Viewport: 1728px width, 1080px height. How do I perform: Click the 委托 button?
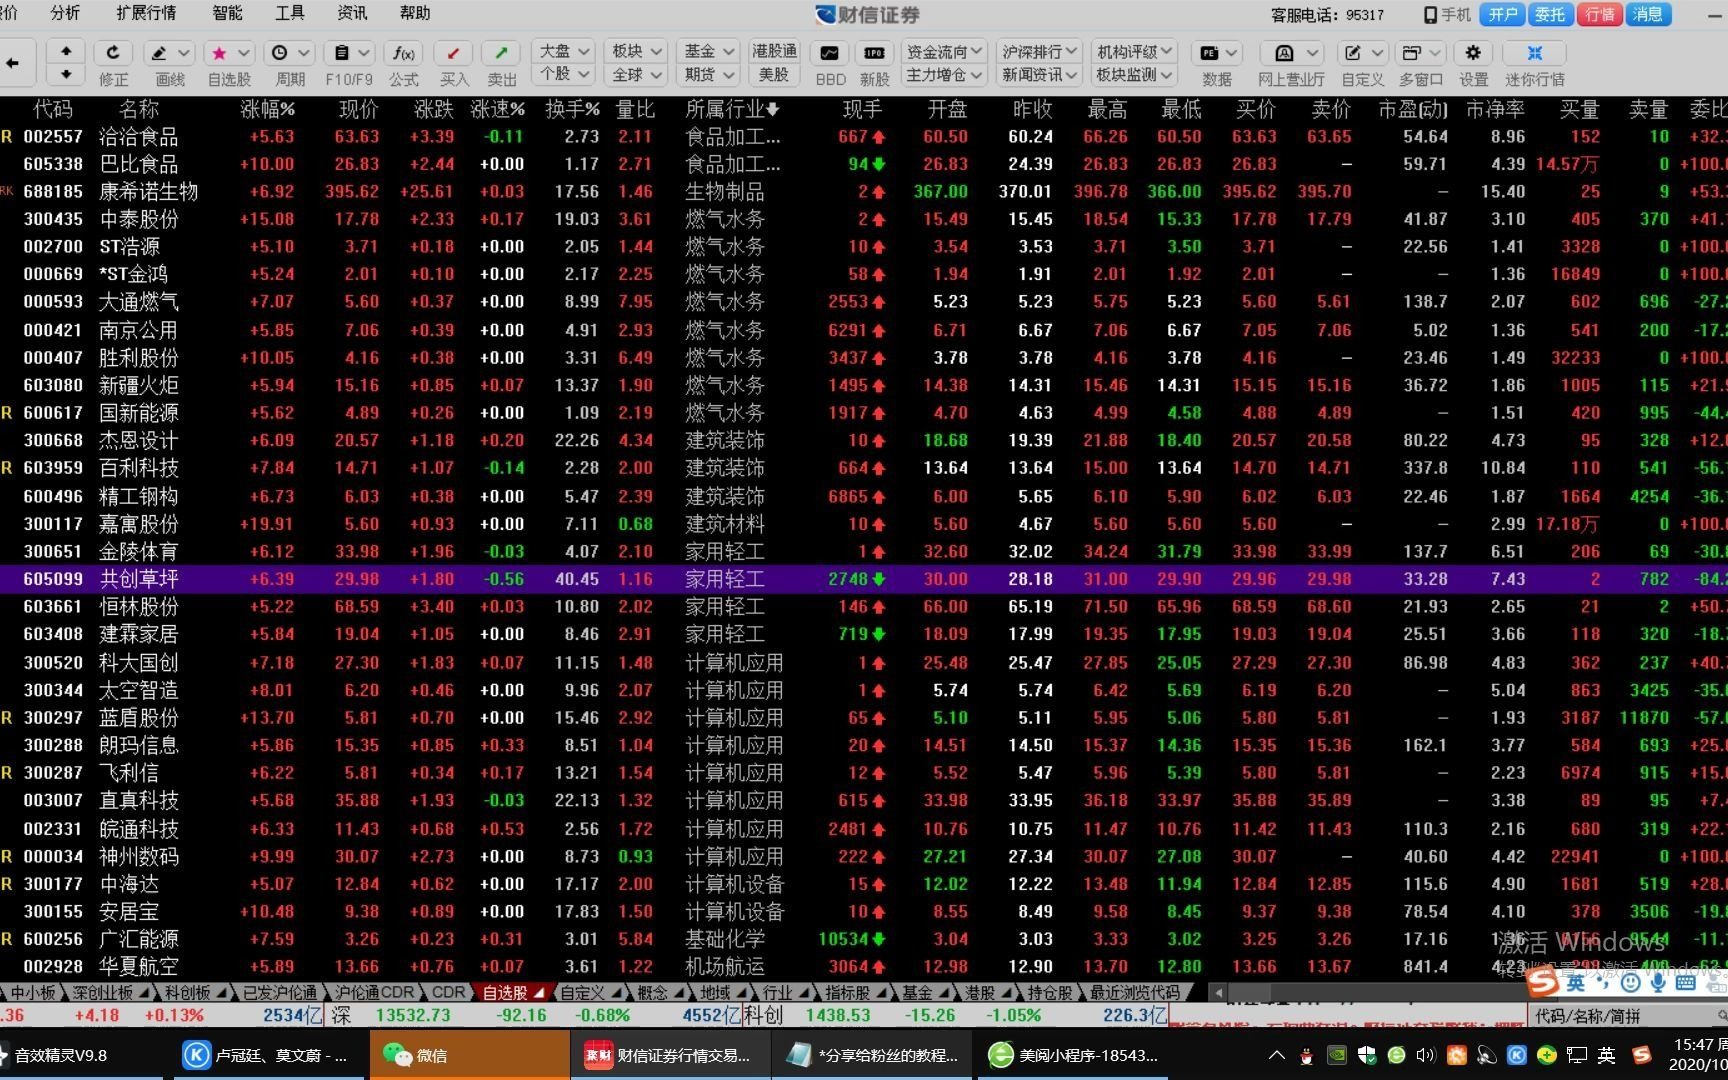click(x=1550, y=14)
